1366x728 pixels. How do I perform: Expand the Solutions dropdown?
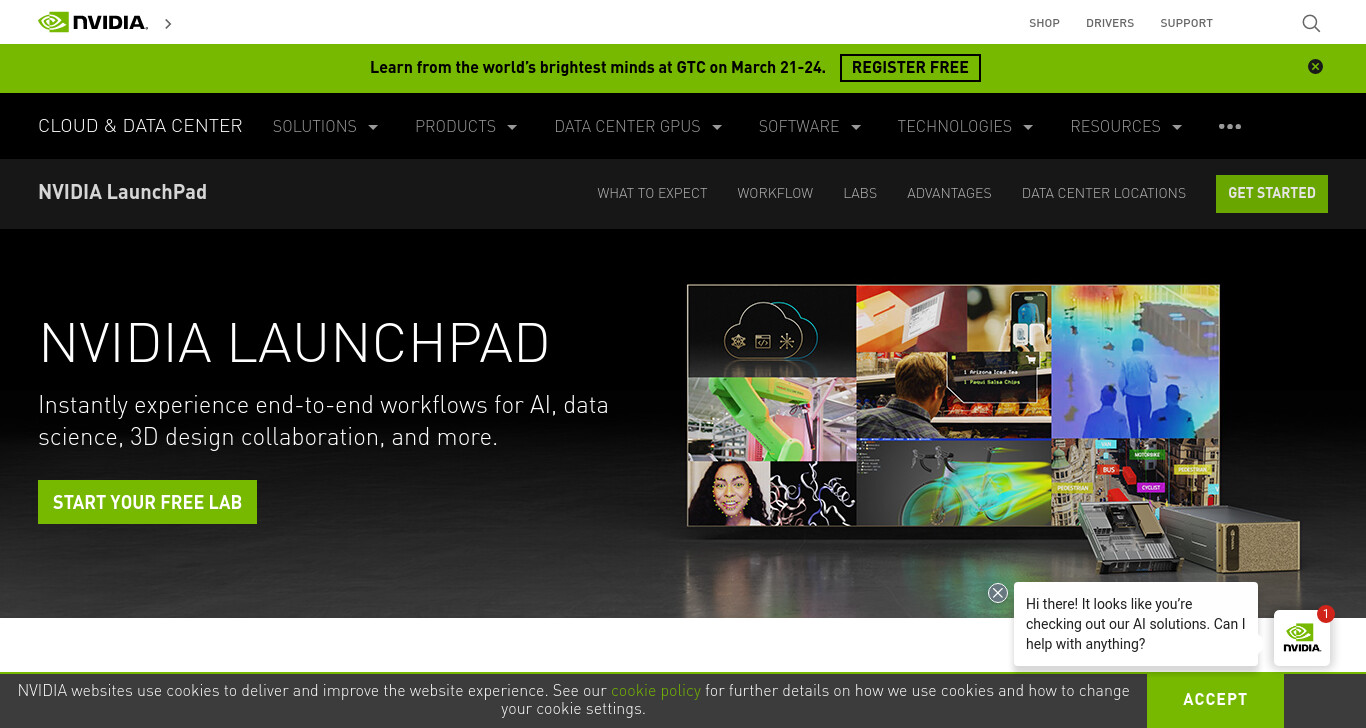point(325,126)
